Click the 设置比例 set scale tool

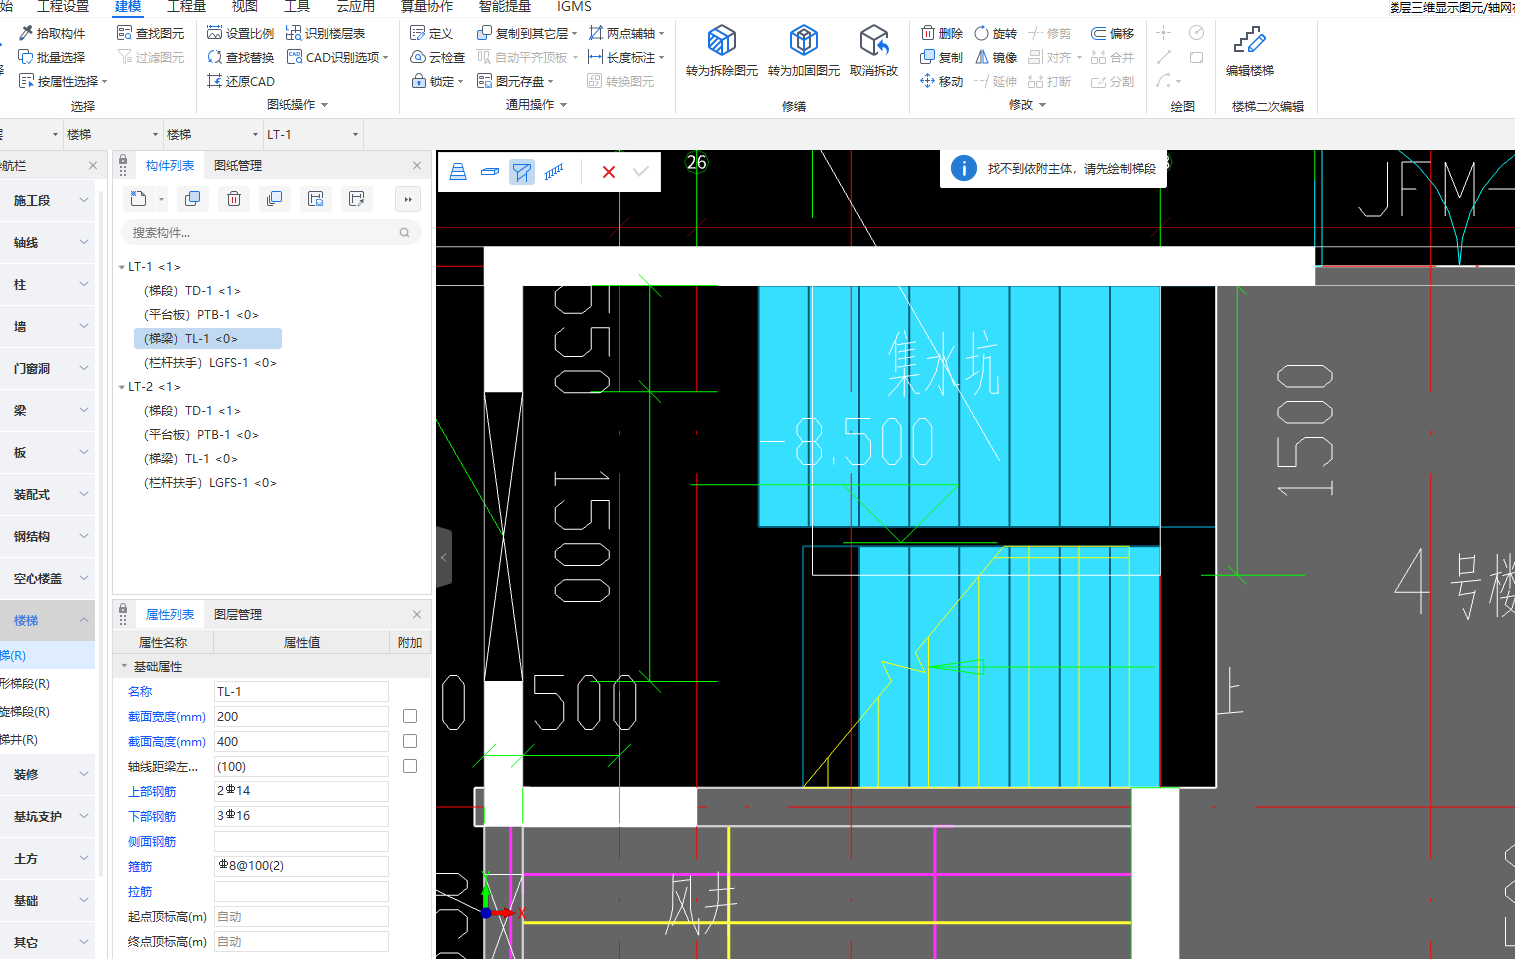[241, 33]
